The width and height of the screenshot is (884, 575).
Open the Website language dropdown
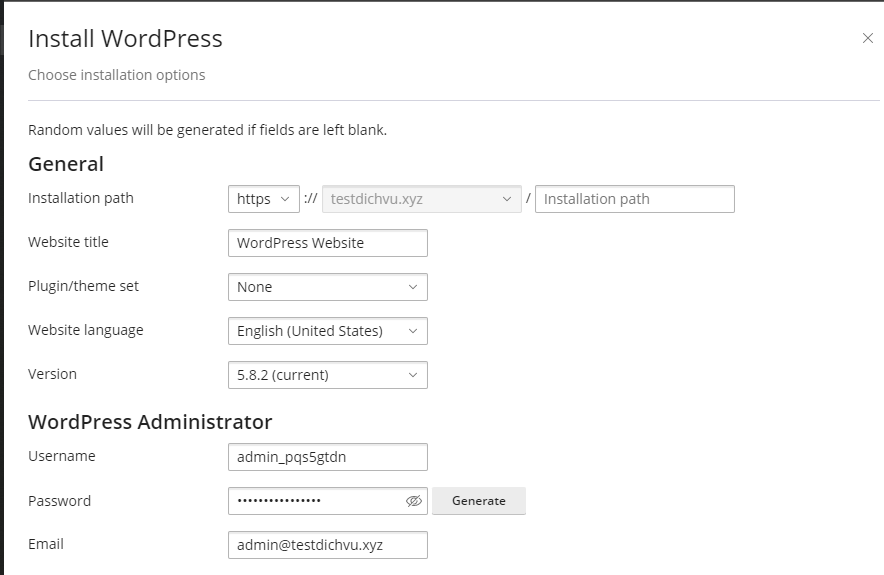(x=328, y=331)
